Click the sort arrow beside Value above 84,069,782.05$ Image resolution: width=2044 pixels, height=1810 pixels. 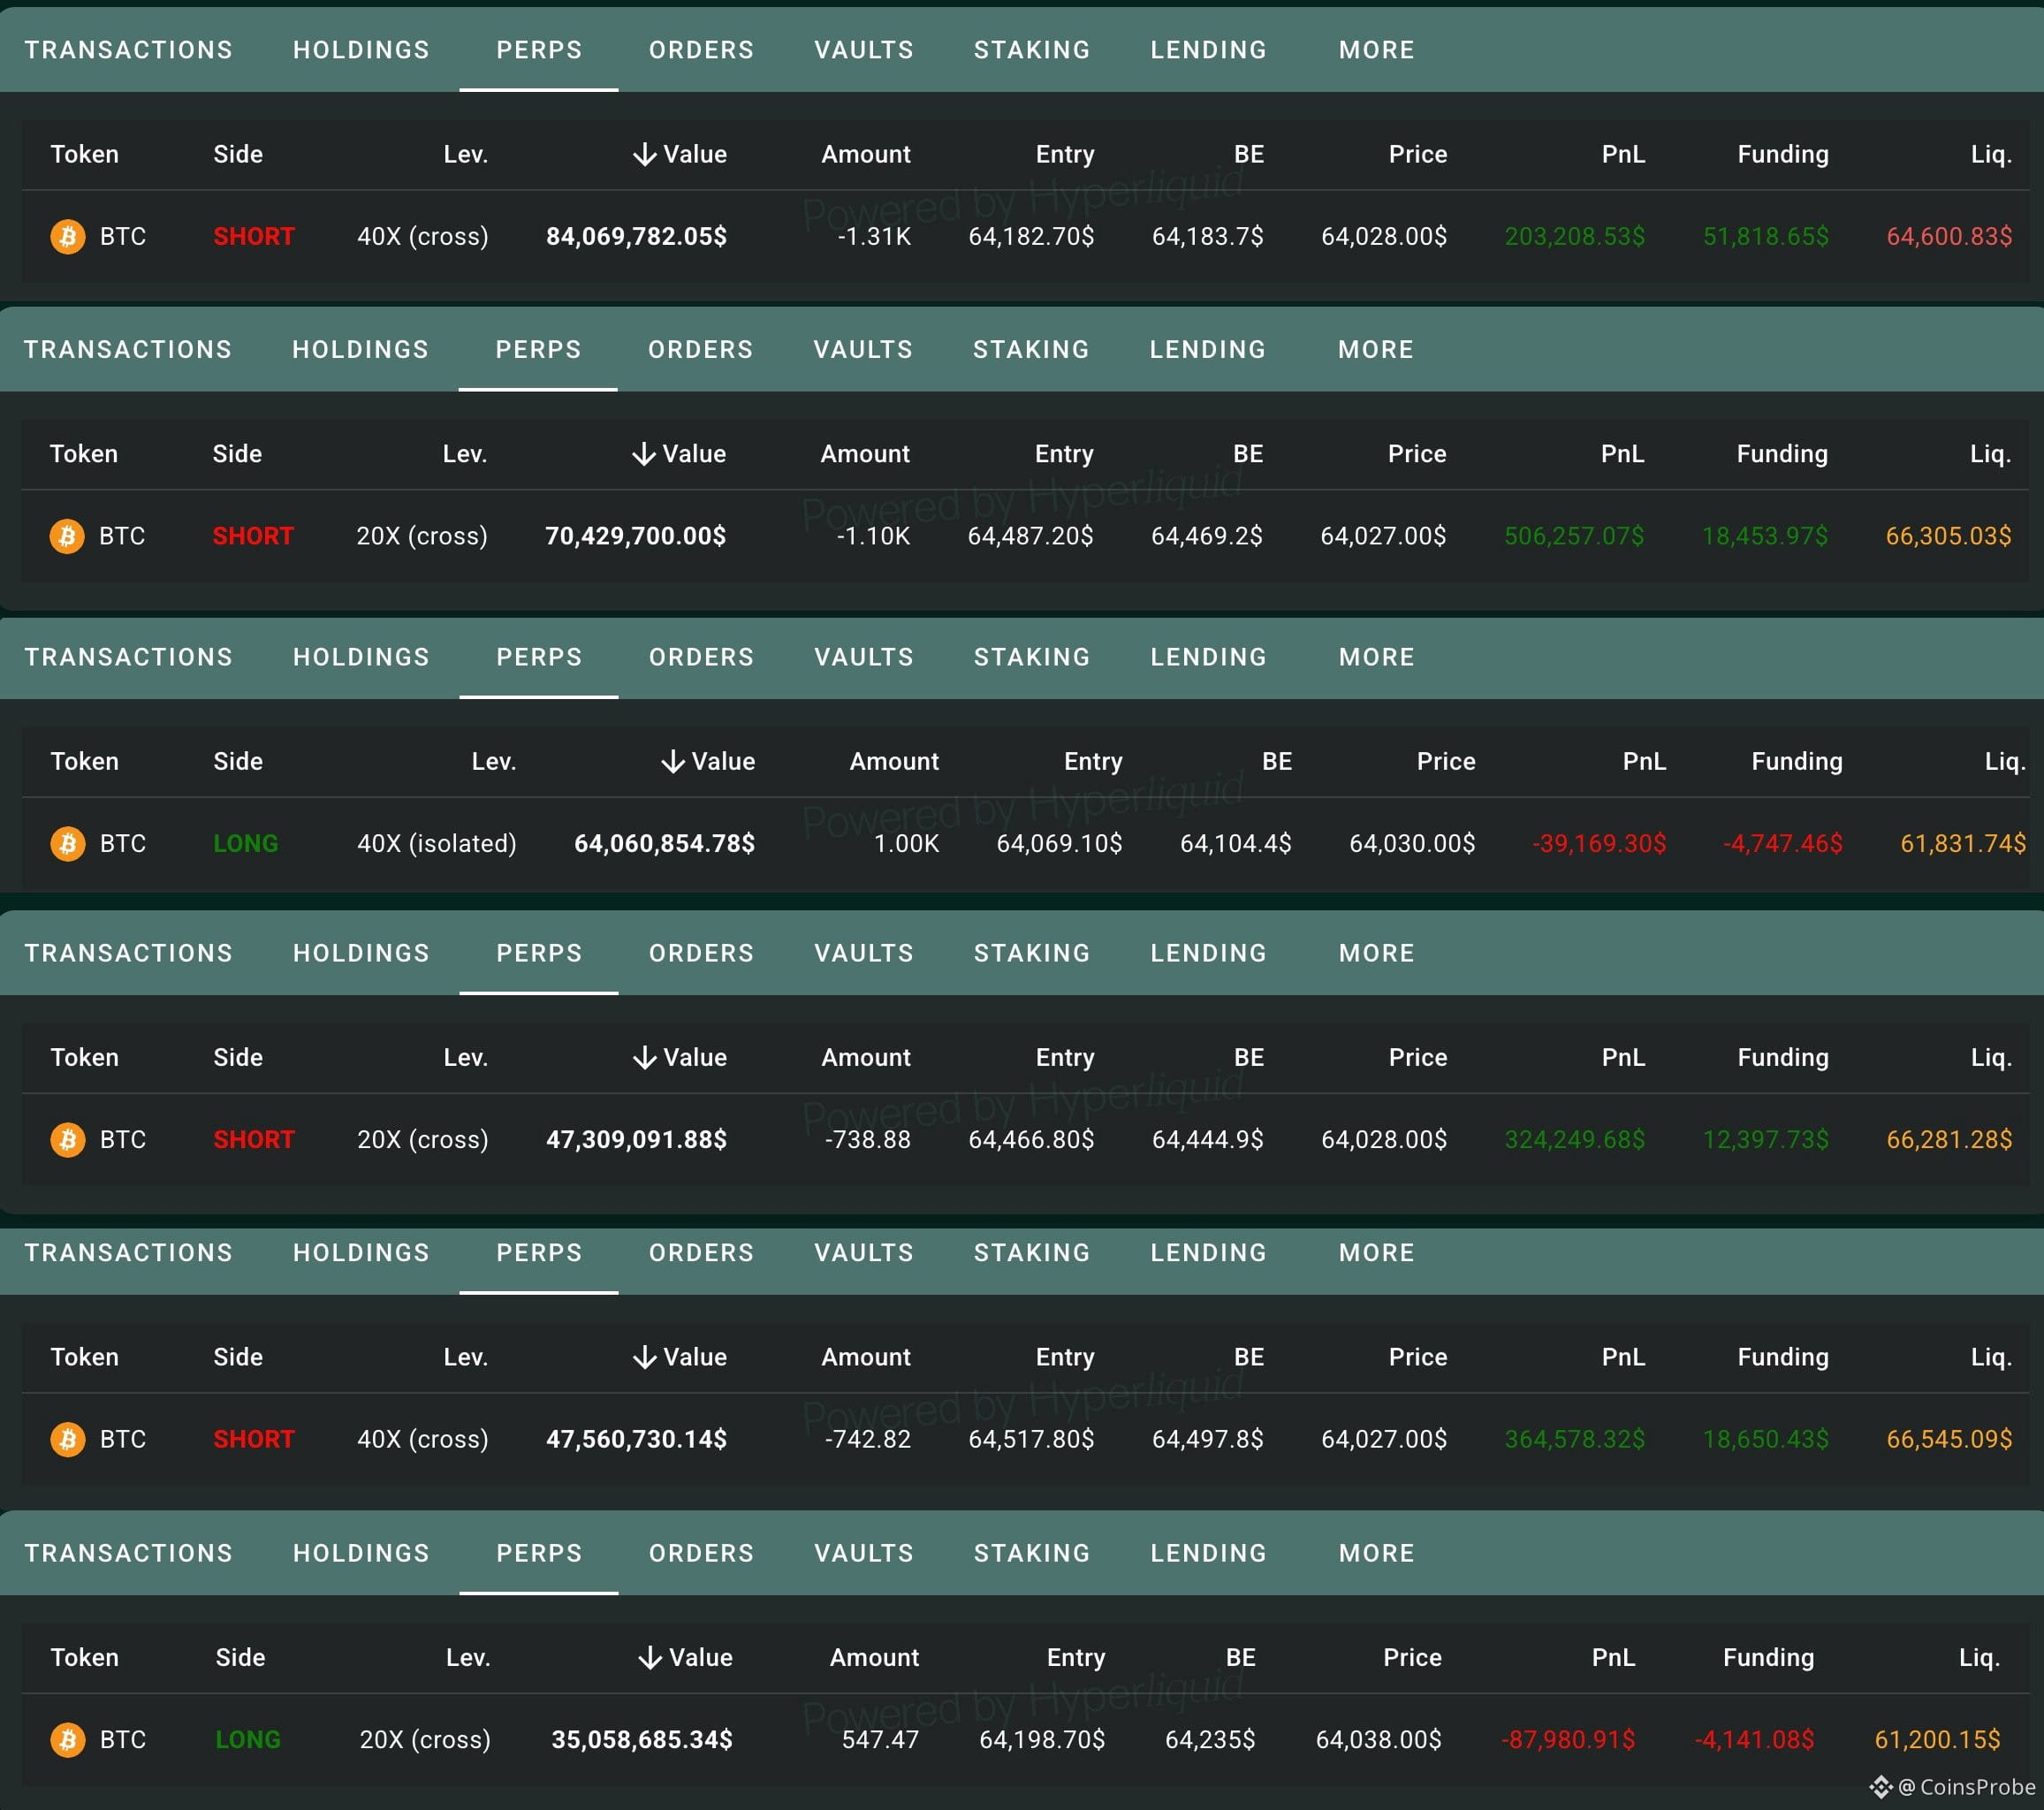pos(645,155)
